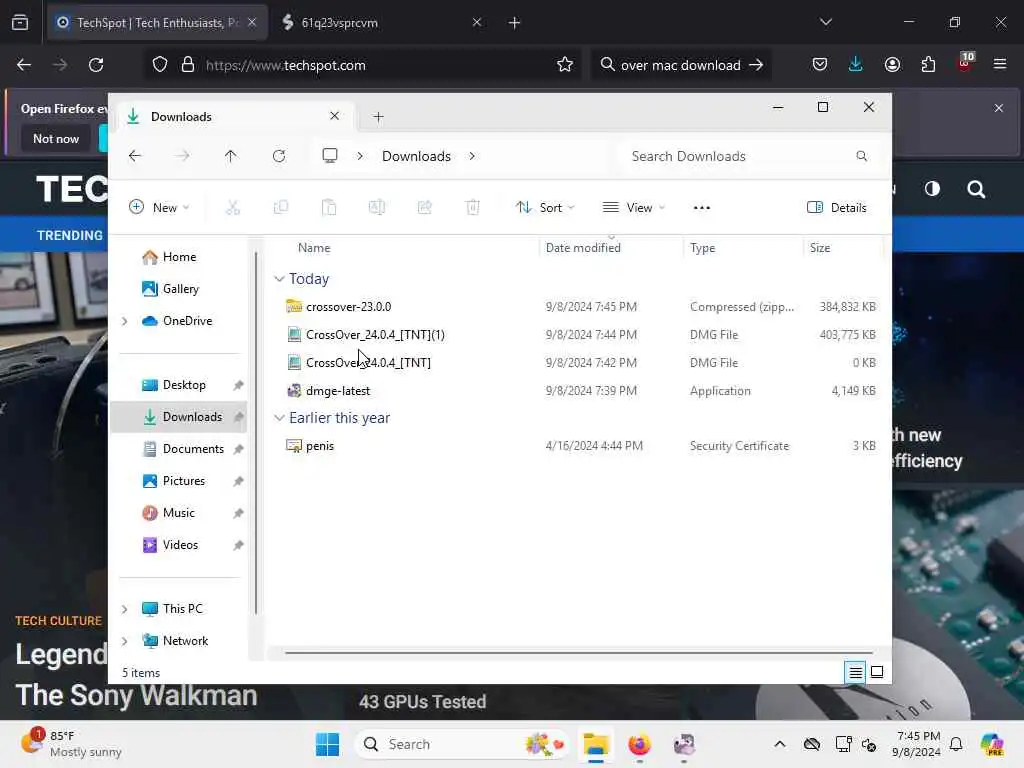Close the Downloads Explorer tab
Viewport: 1024px width, 768px height.
[334, 116]
